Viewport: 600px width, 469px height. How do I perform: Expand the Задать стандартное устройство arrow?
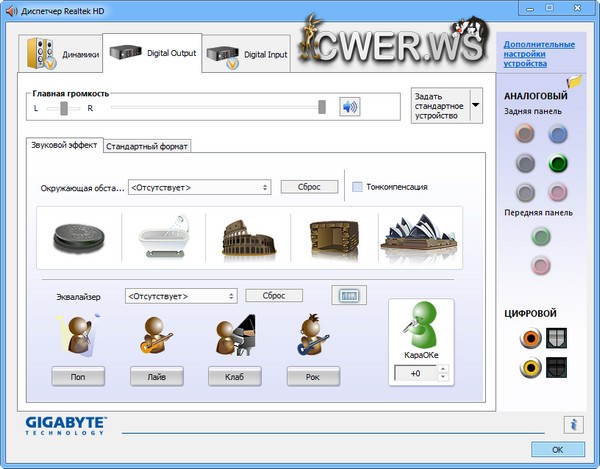475,105
